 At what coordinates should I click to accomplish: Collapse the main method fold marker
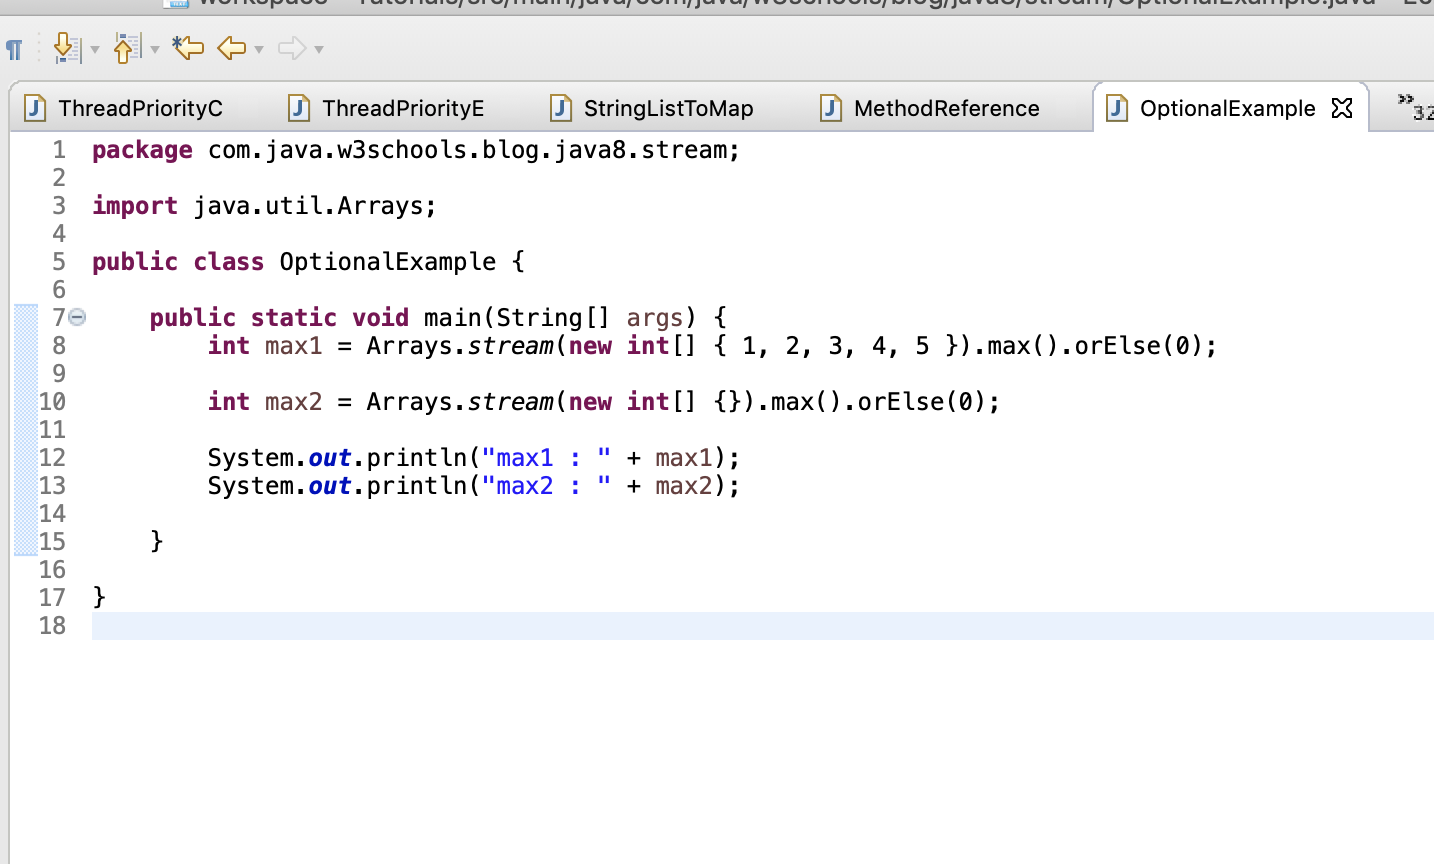78,317
